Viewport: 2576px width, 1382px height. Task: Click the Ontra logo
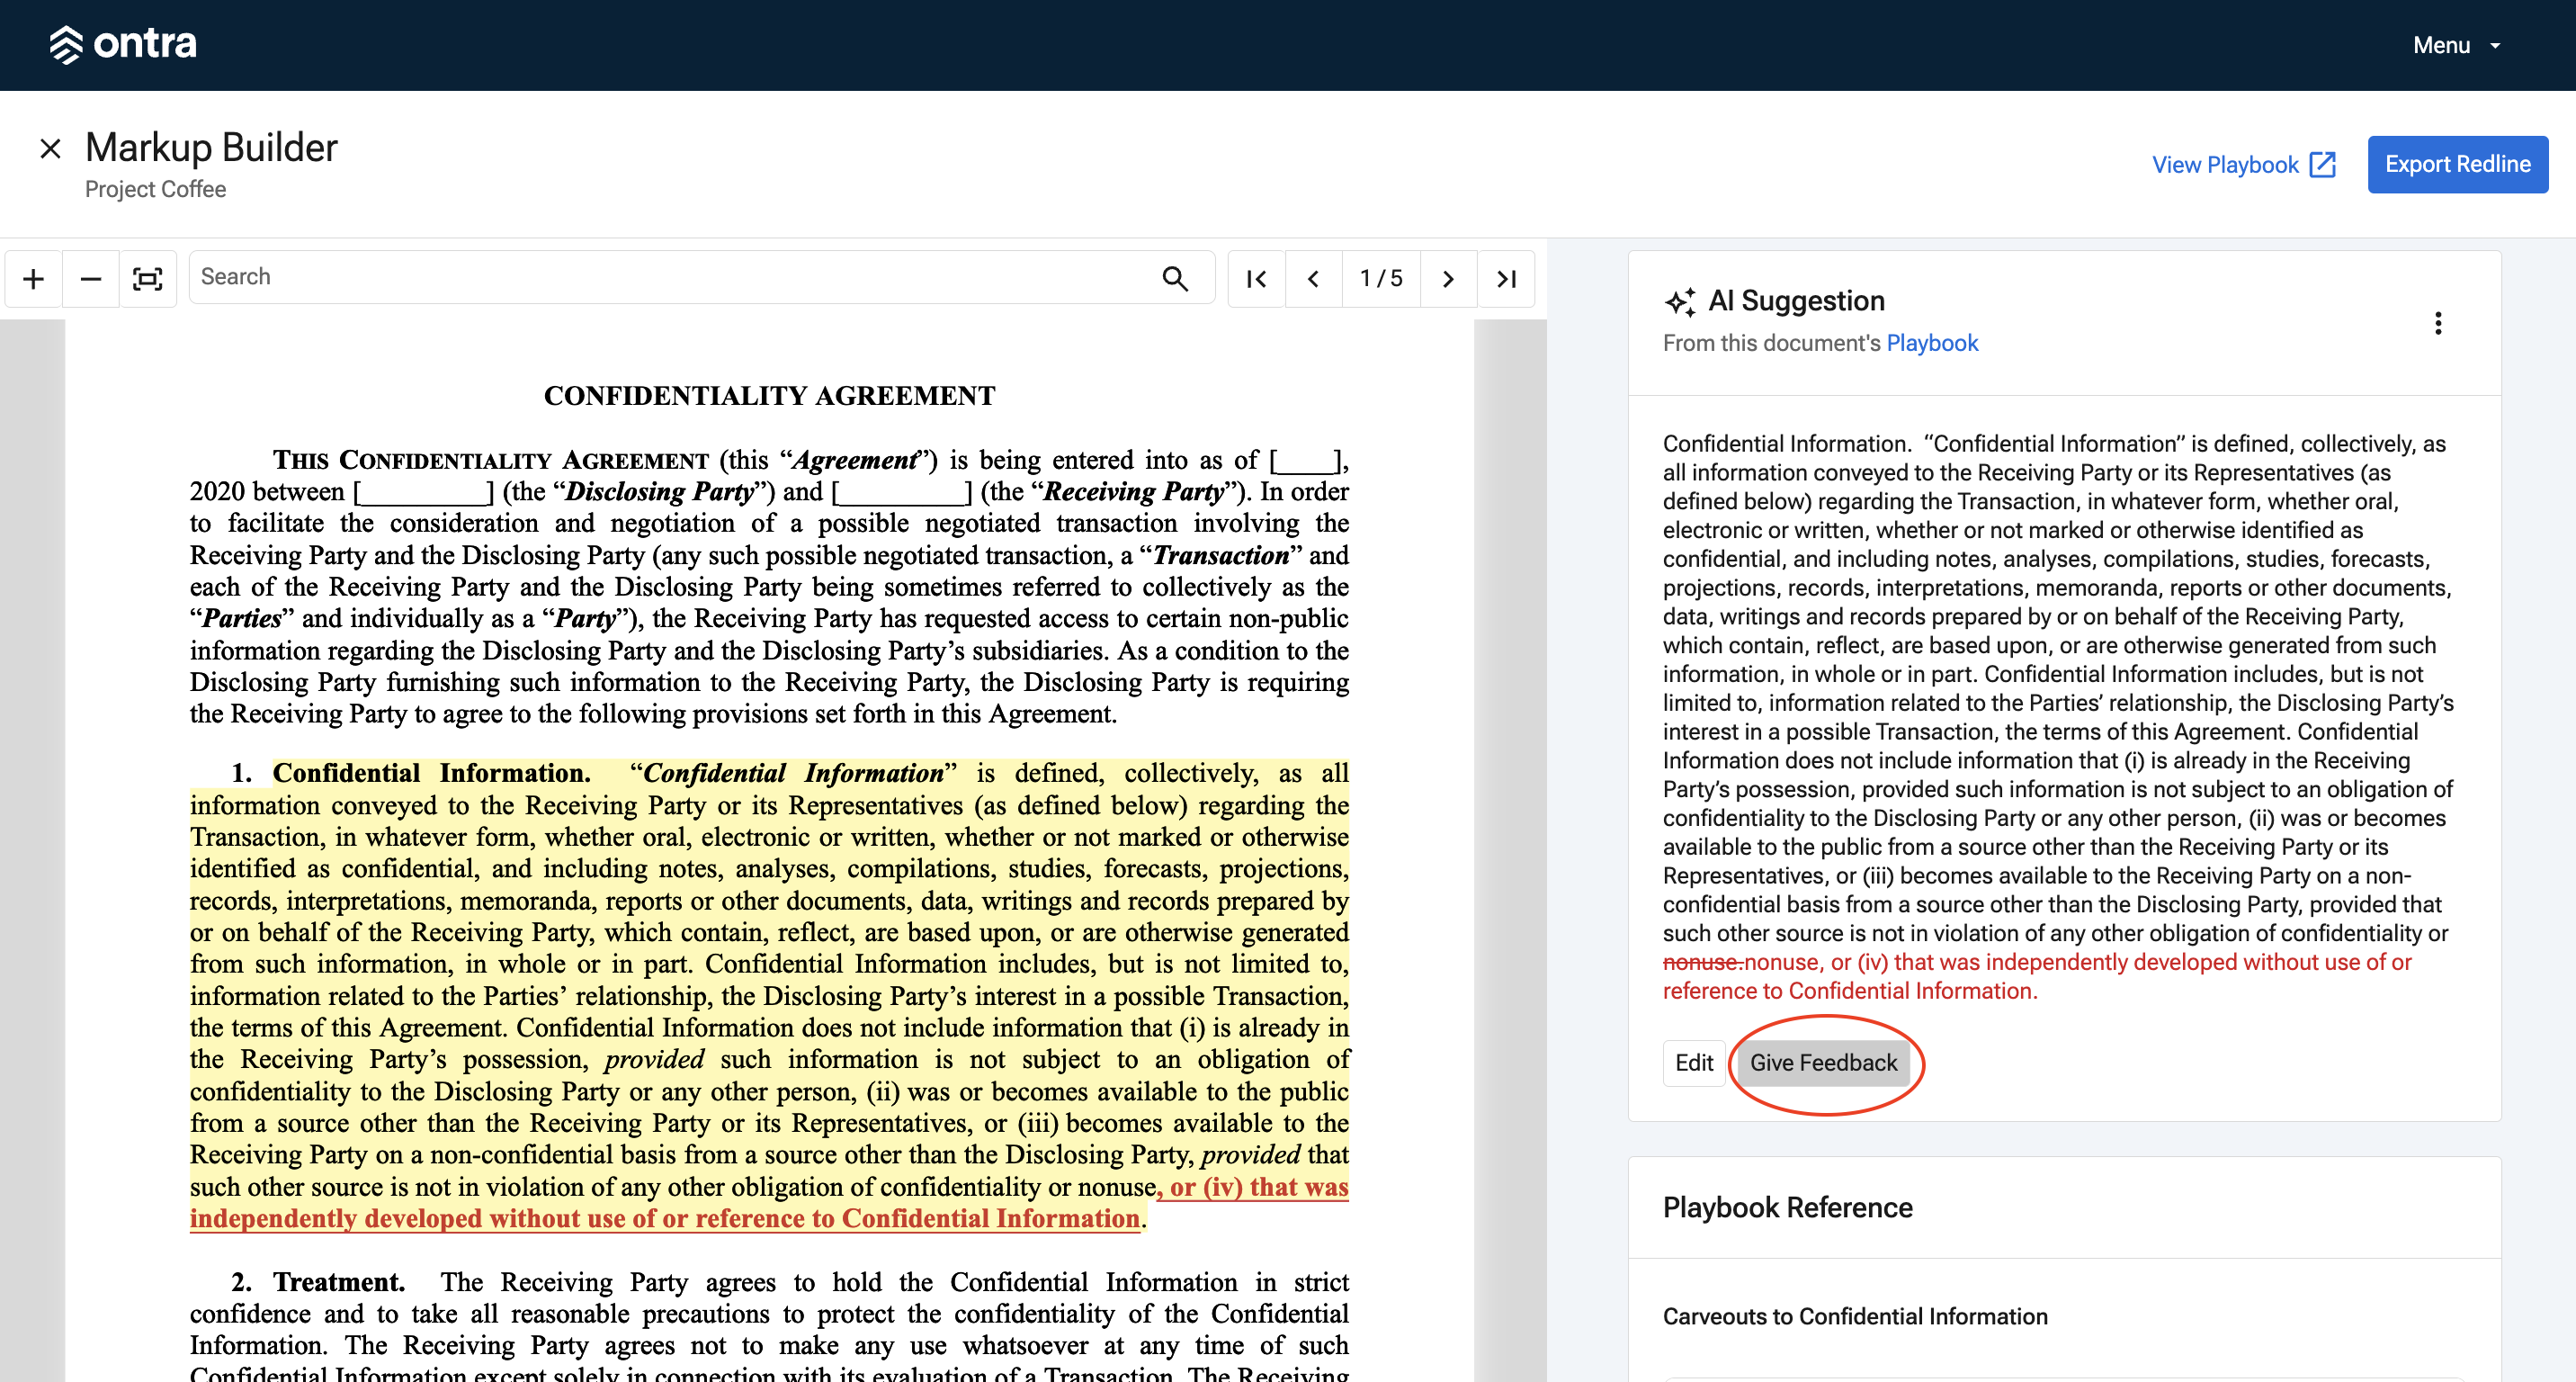pos(123,44)
